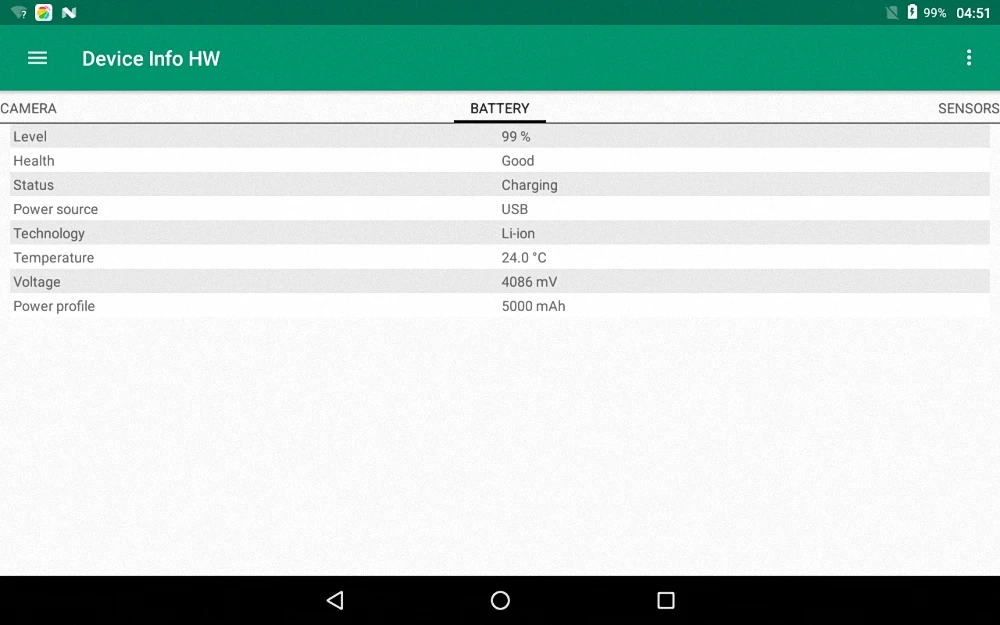This screenshot has height=625, width=1000.
Task: Open the three-dot overflow menu
Action: pos(969,58)
